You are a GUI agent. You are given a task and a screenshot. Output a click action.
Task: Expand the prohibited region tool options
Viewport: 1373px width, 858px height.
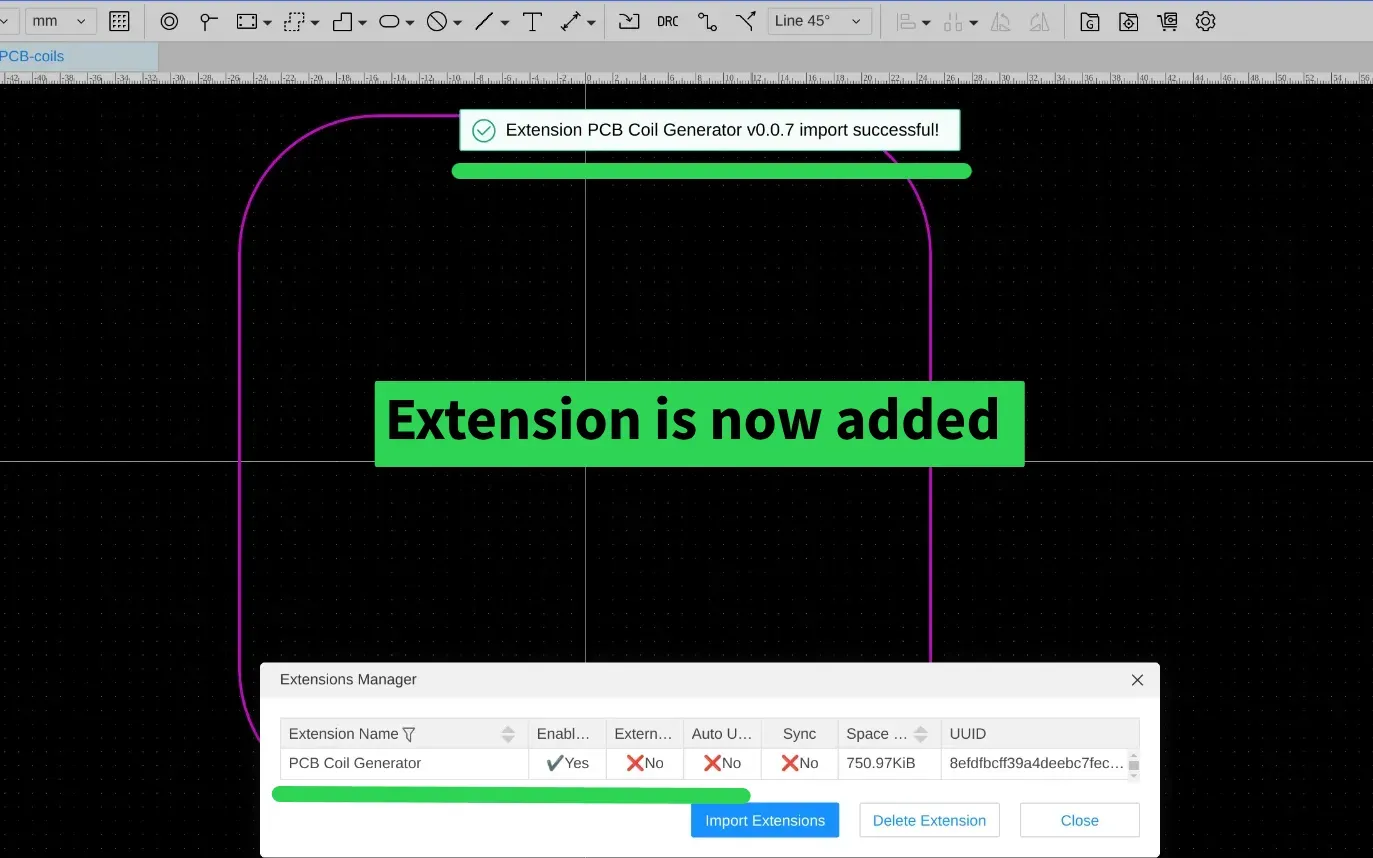pyautogui.click(x=457, y=22)
